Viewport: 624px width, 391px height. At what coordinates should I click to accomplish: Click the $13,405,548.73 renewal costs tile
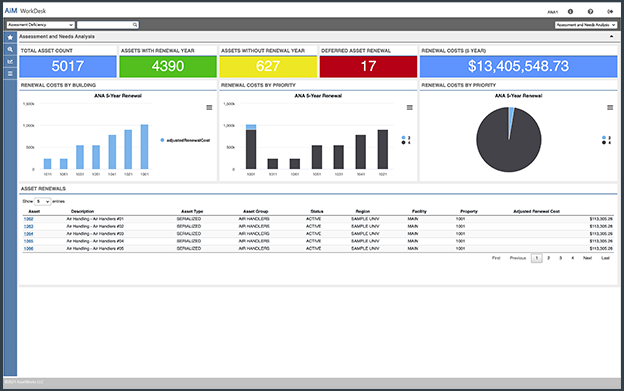click(x=519, y=66)
